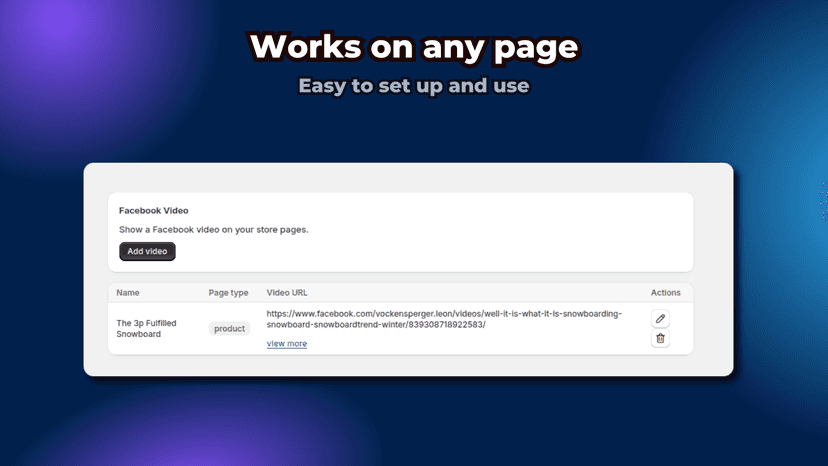Click the Facebook Video card heading
The height and width of the screenshot is (466, 828).
coord(154,210)
